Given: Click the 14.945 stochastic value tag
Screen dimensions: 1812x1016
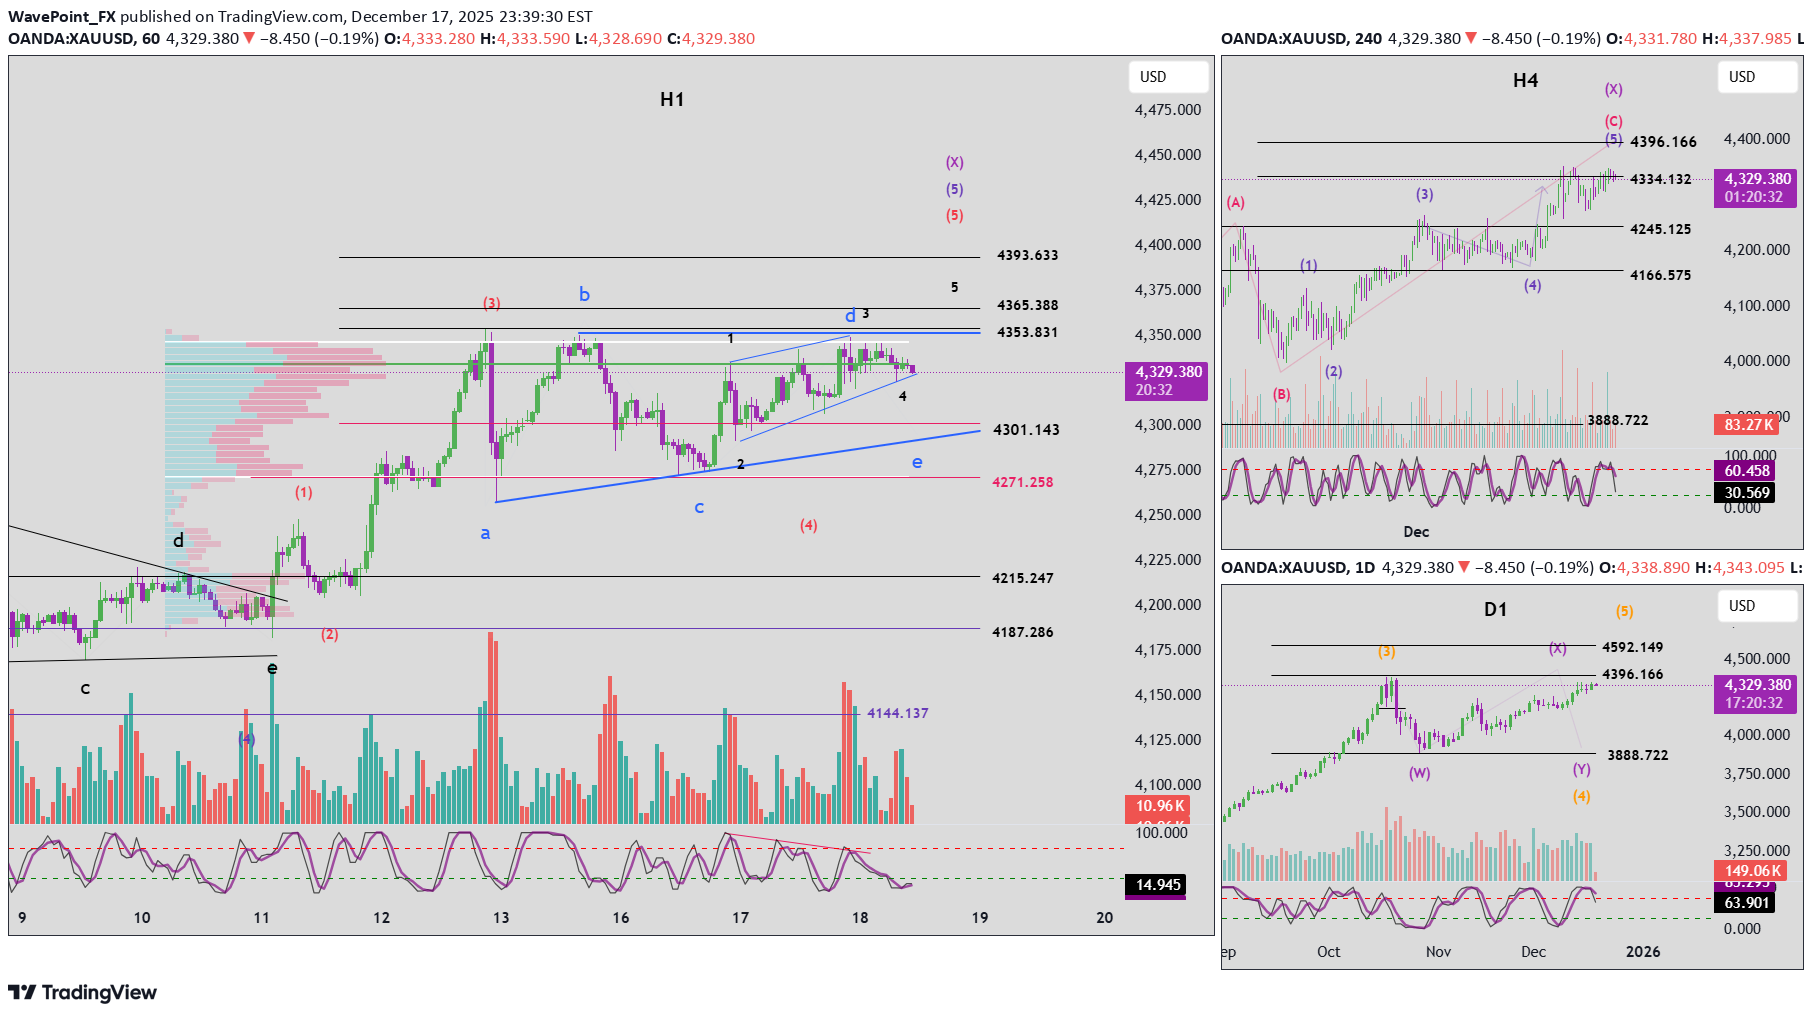Looking at the screenshot, I should tap(1158, 885).
